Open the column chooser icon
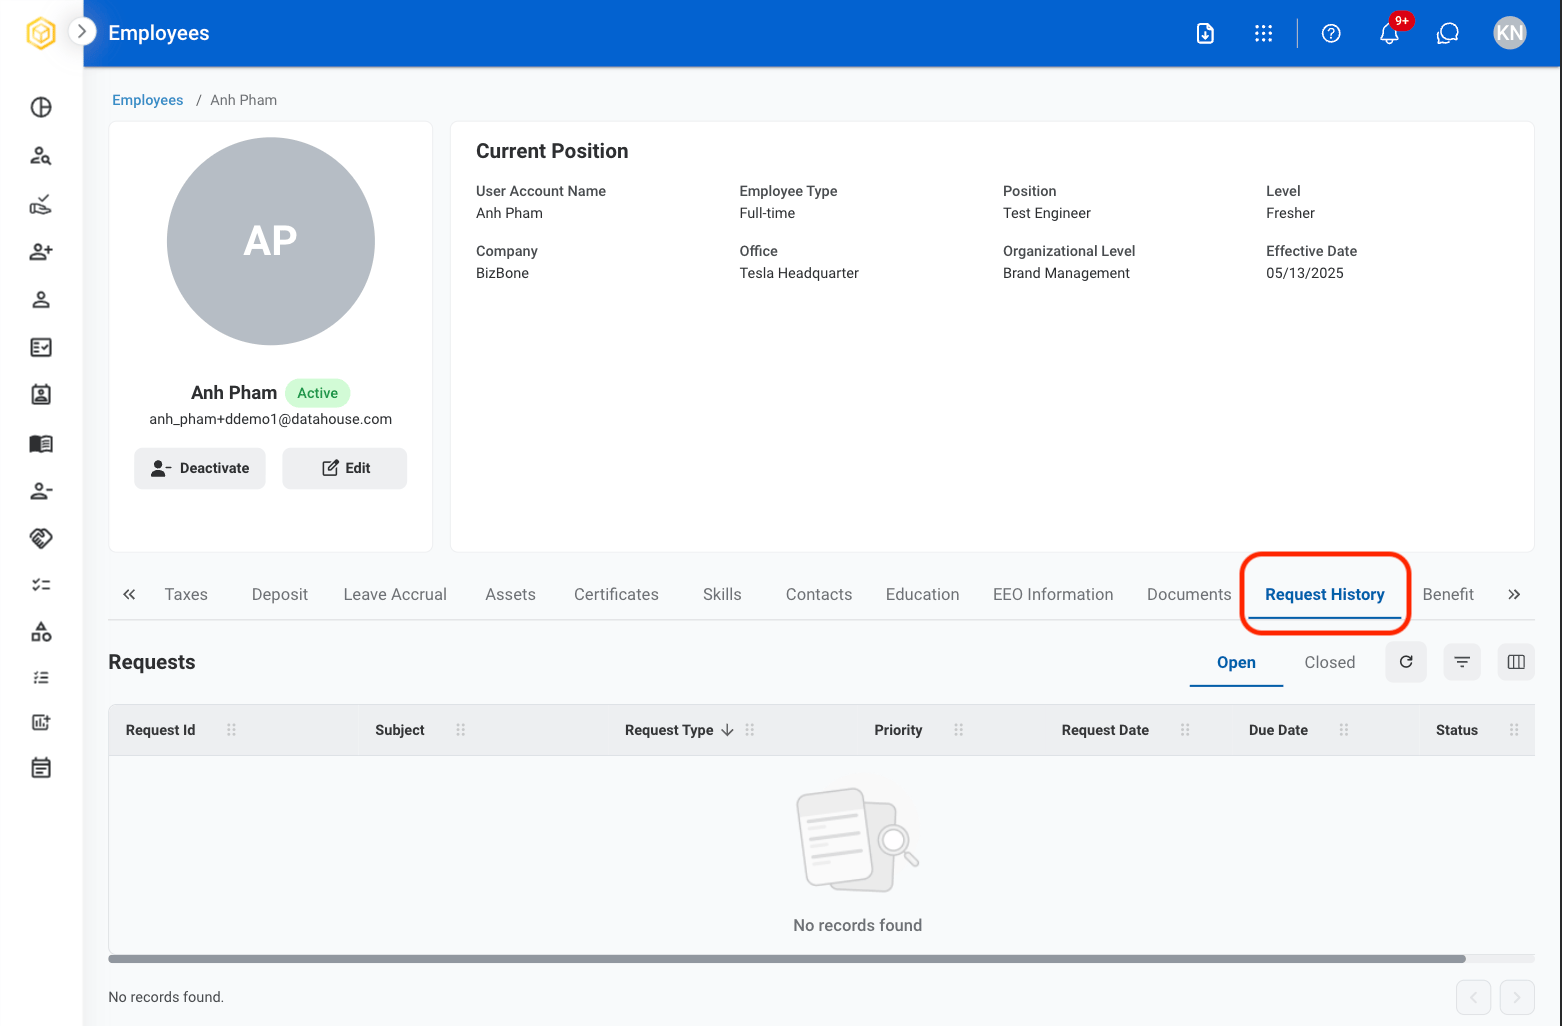The width and height of the screenshot is (1562, 1026). [1516, 662]
